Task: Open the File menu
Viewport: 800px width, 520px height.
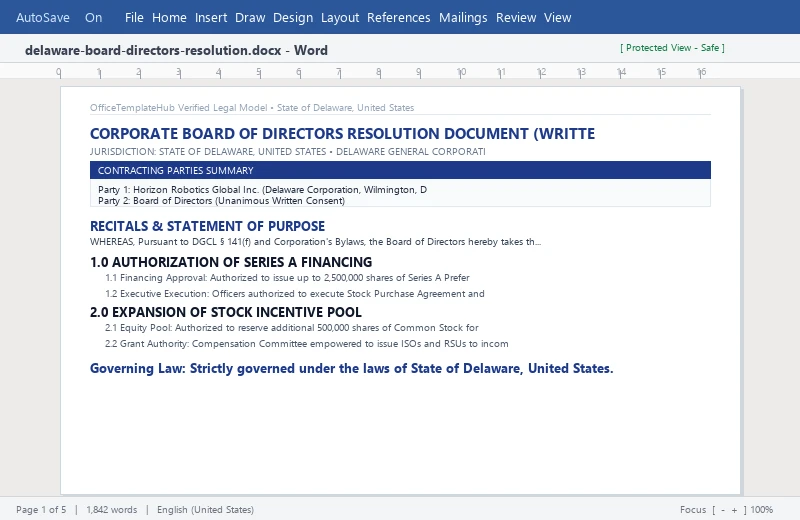Action: (134, 17)
